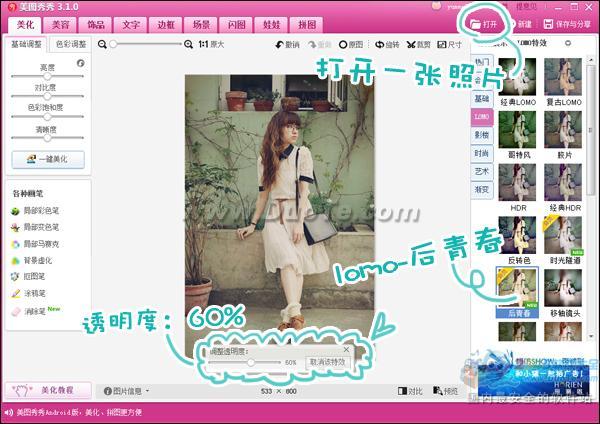This screenshot has height=424, width=600.
Task: Toggle the 对比 compare view
Action: click(410, 391)
